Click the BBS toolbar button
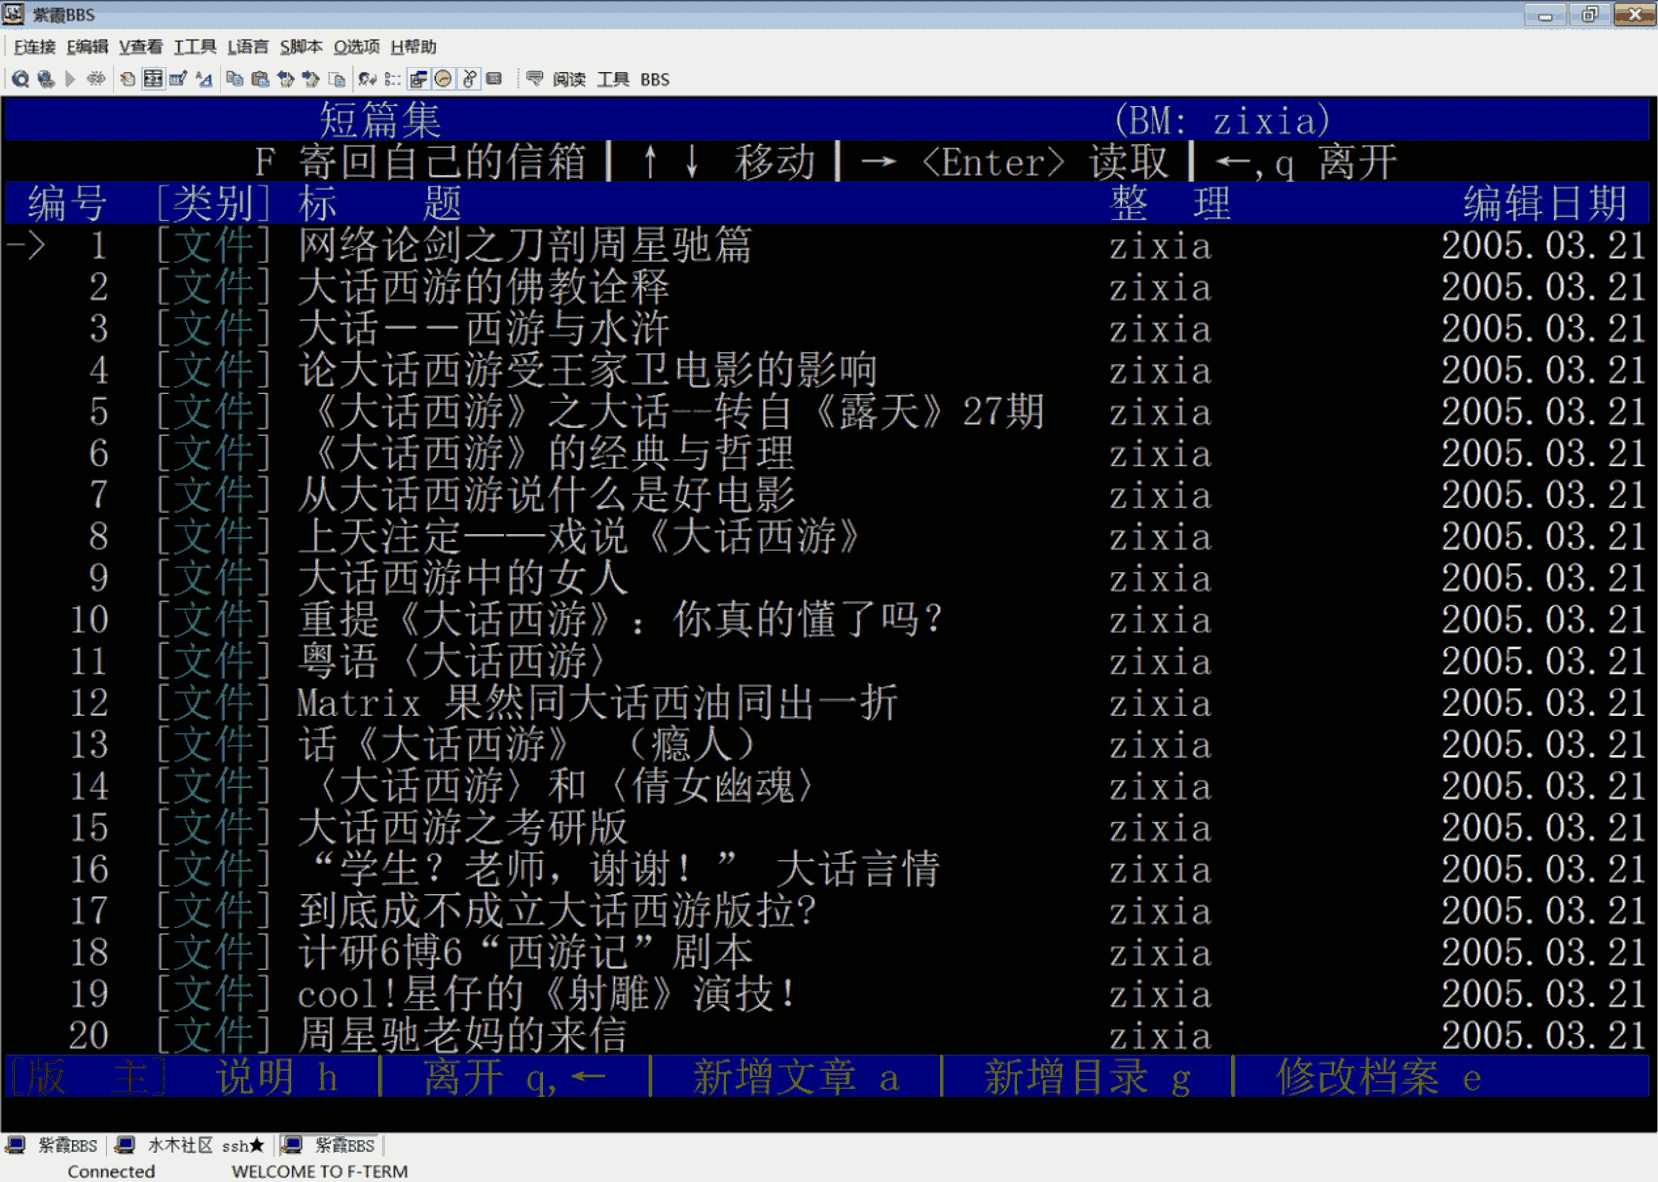Image resolution: width=1658 pixels, height=1182 pixels. click(655, 79)
